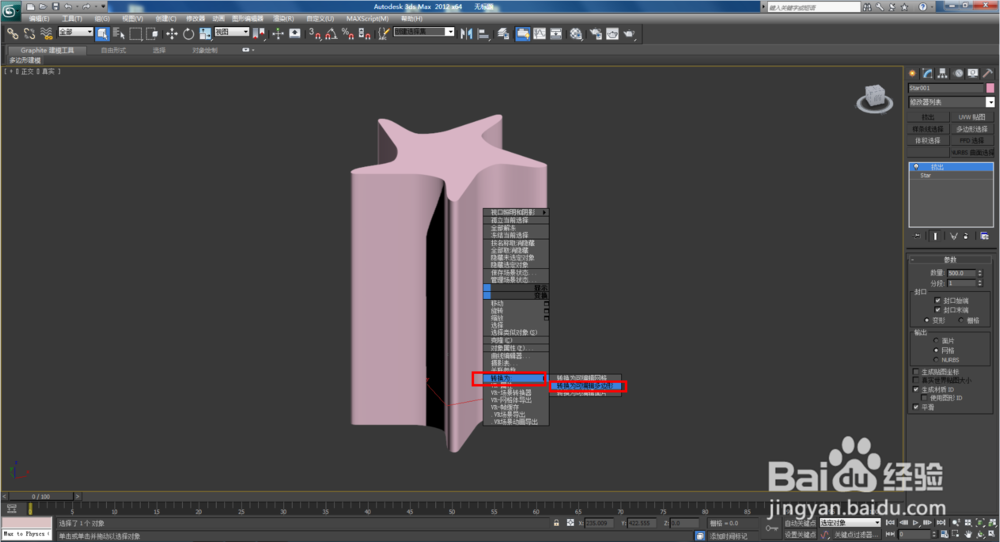Toggle the light bulb on 挤出 modifier
Image resolution: width=1000 pixels, height=542 pixels.
(916, 167)
